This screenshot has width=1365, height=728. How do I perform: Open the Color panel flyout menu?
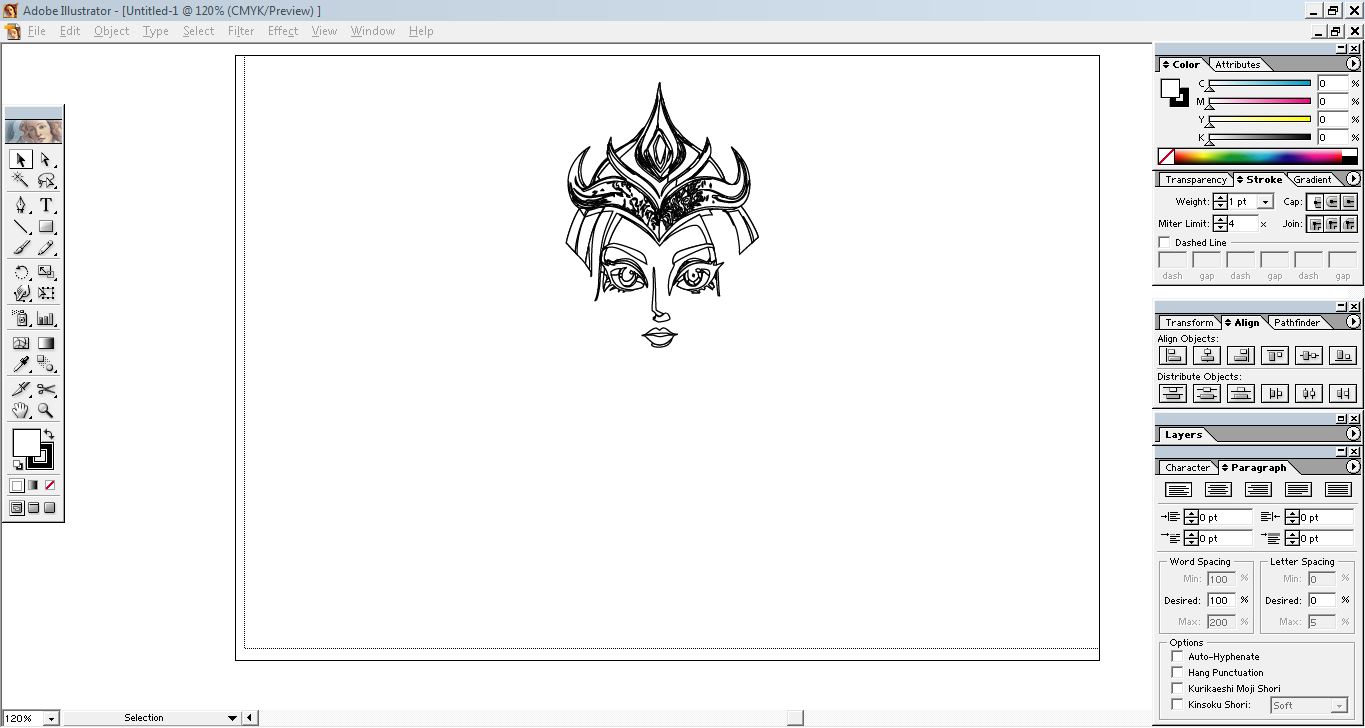pos(1353,64)
